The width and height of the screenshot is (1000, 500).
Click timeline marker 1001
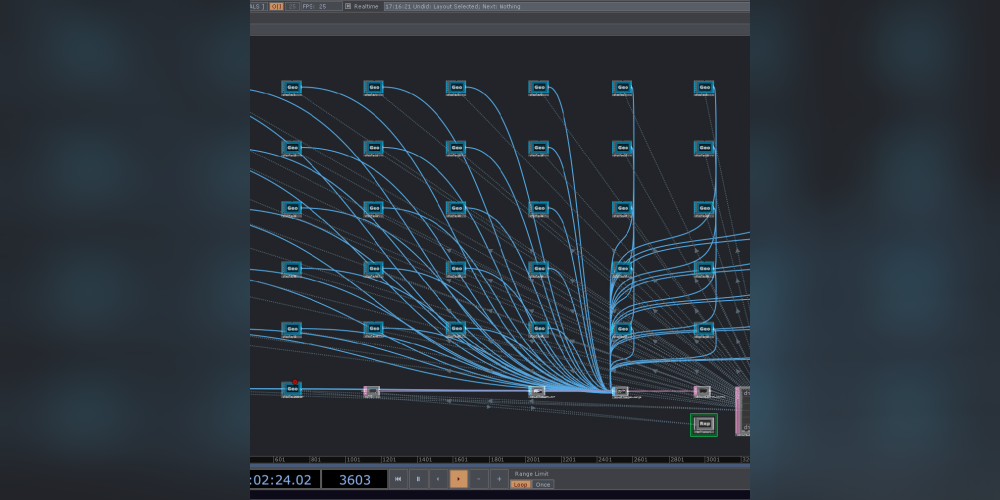click(x=353, y=460)
